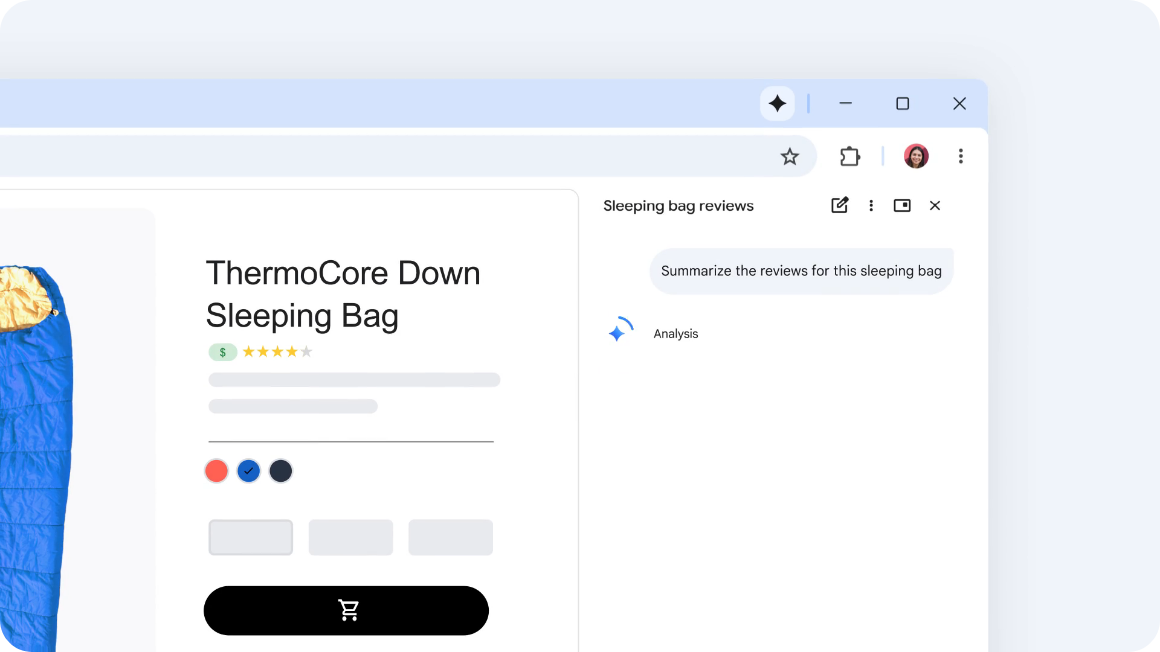
Task: Close the Sleeping bag reviews panel
Action: click(935, 205)
